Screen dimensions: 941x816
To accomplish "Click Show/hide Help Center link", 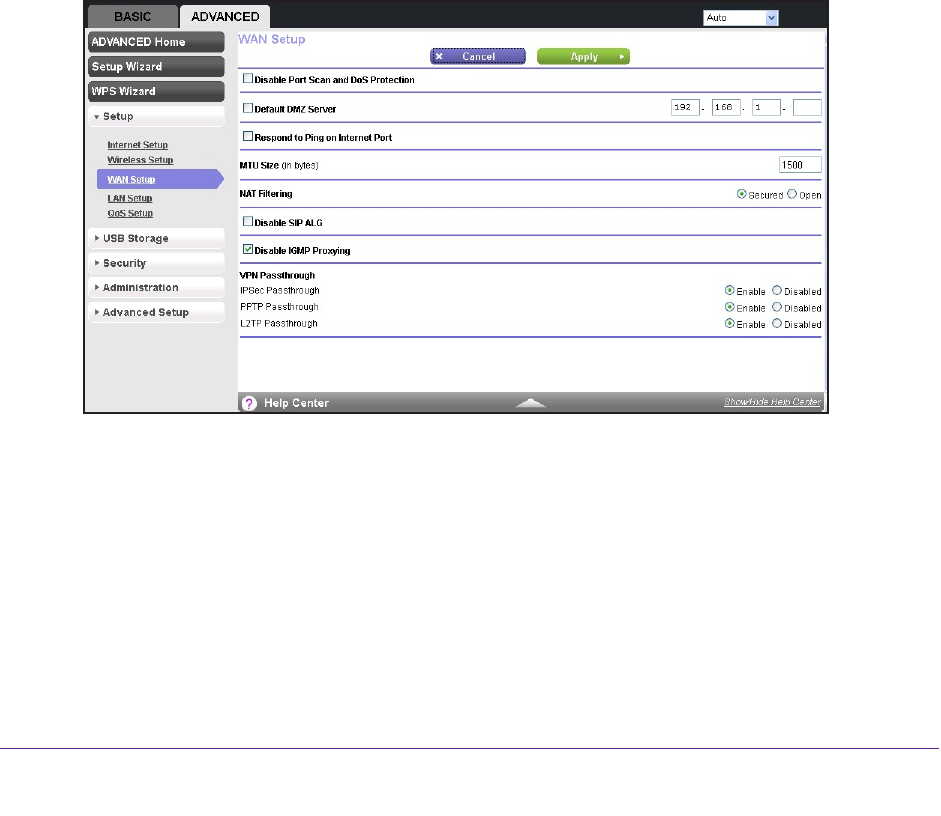I will point(772,402).
